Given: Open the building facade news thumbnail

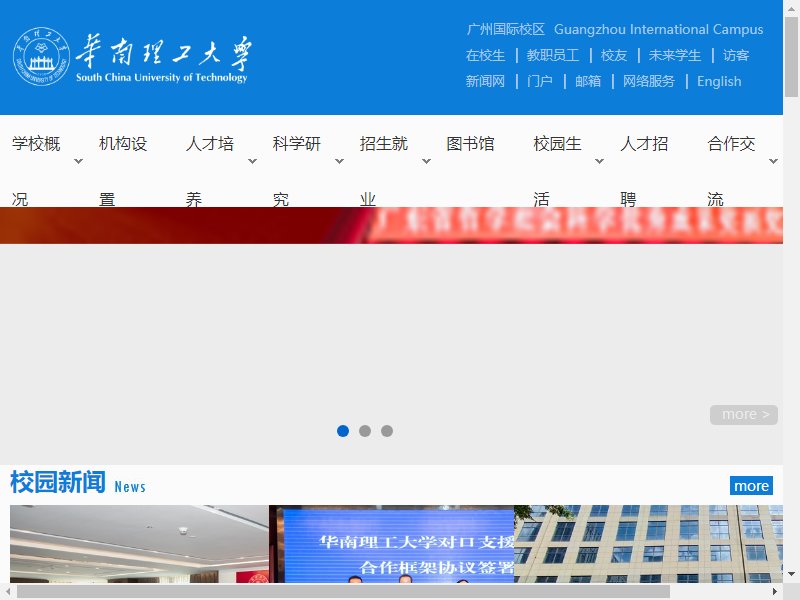Looking at the screenshot, I should (x=648, y=544).
